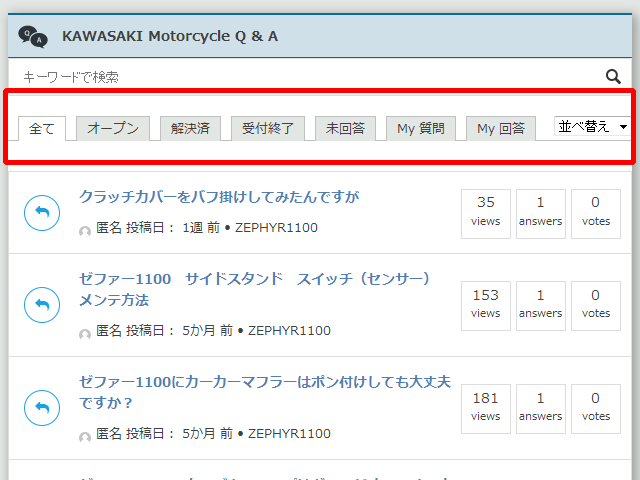This screenshot has height=480, width=640.
Task: Click the 35 views box
Action: pos(486,213)
